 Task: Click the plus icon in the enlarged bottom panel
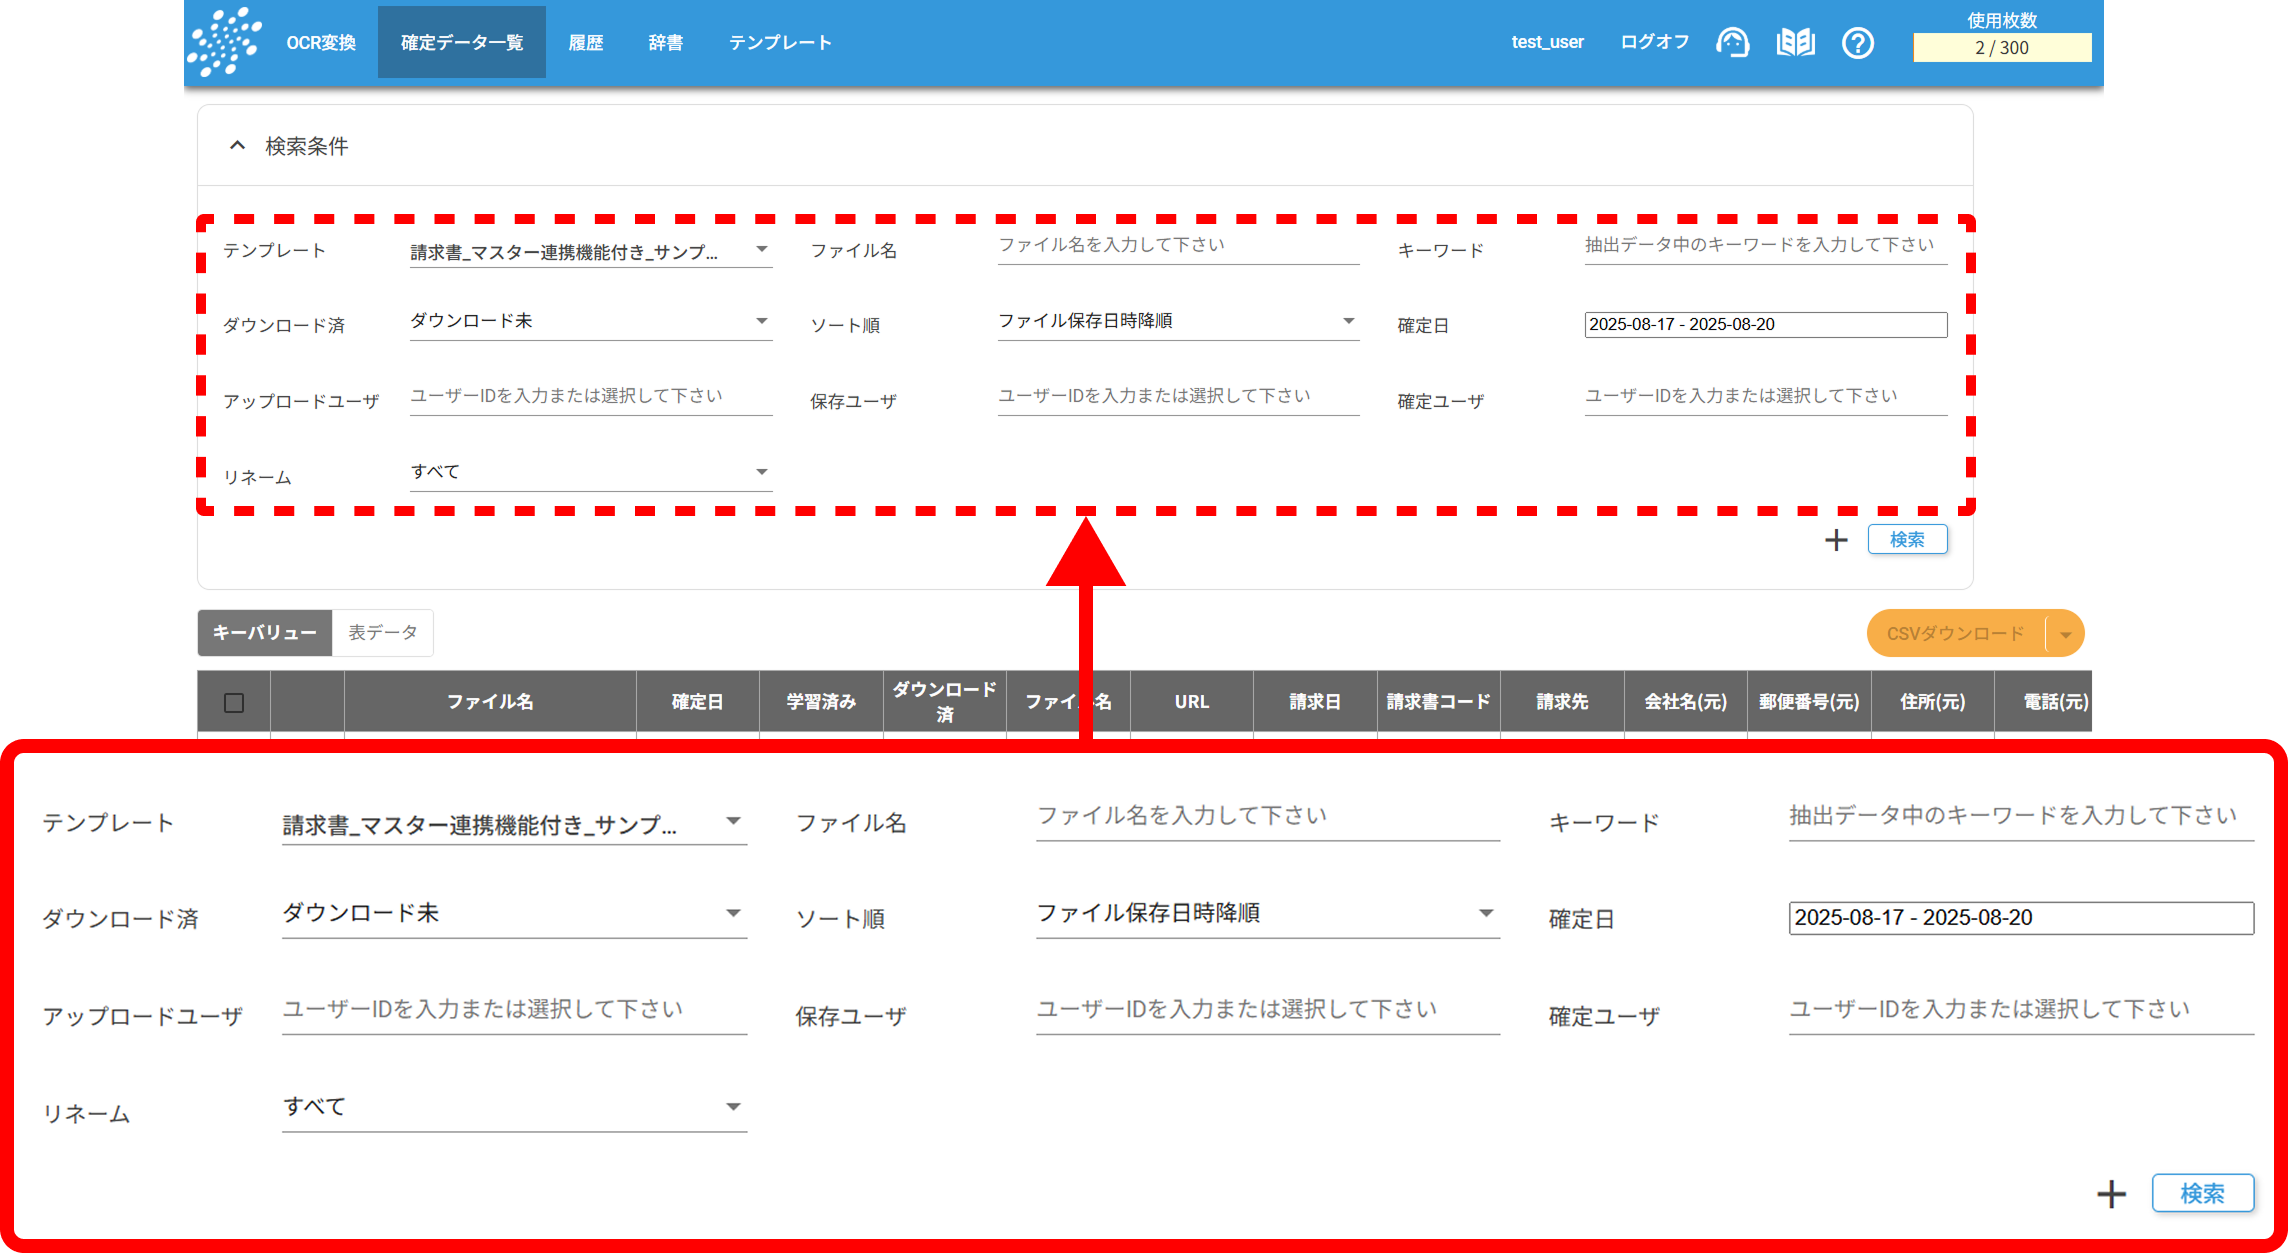click(2111, 1193)
